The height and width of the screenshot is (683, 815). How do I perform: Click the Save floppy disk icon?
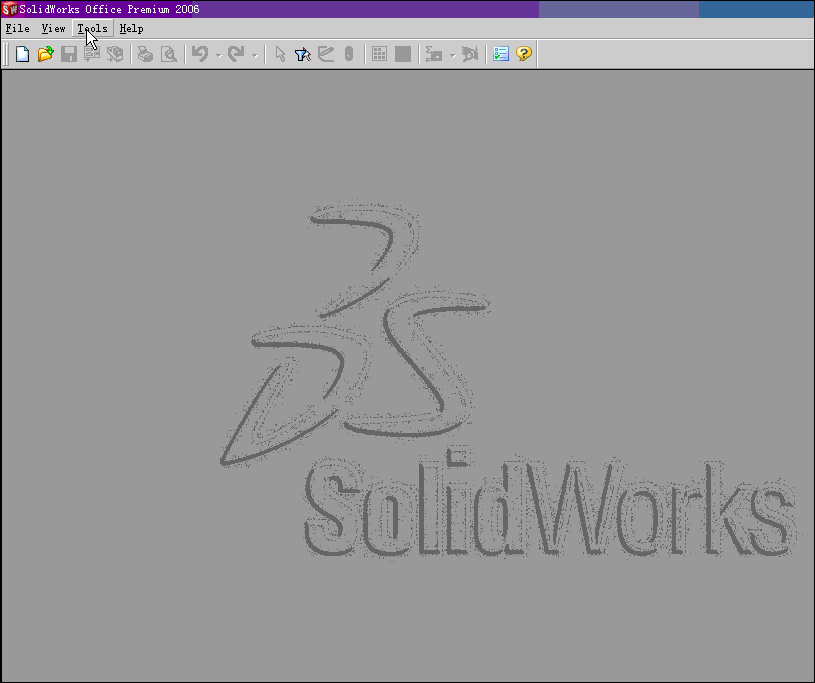(69, 54)
